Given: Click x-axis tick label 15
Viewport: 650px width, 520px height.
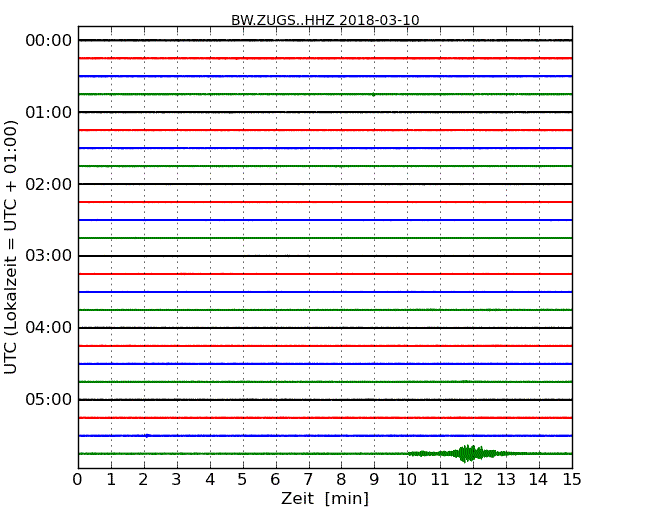Looking at the screenshot, I should [x=572, y=480].
